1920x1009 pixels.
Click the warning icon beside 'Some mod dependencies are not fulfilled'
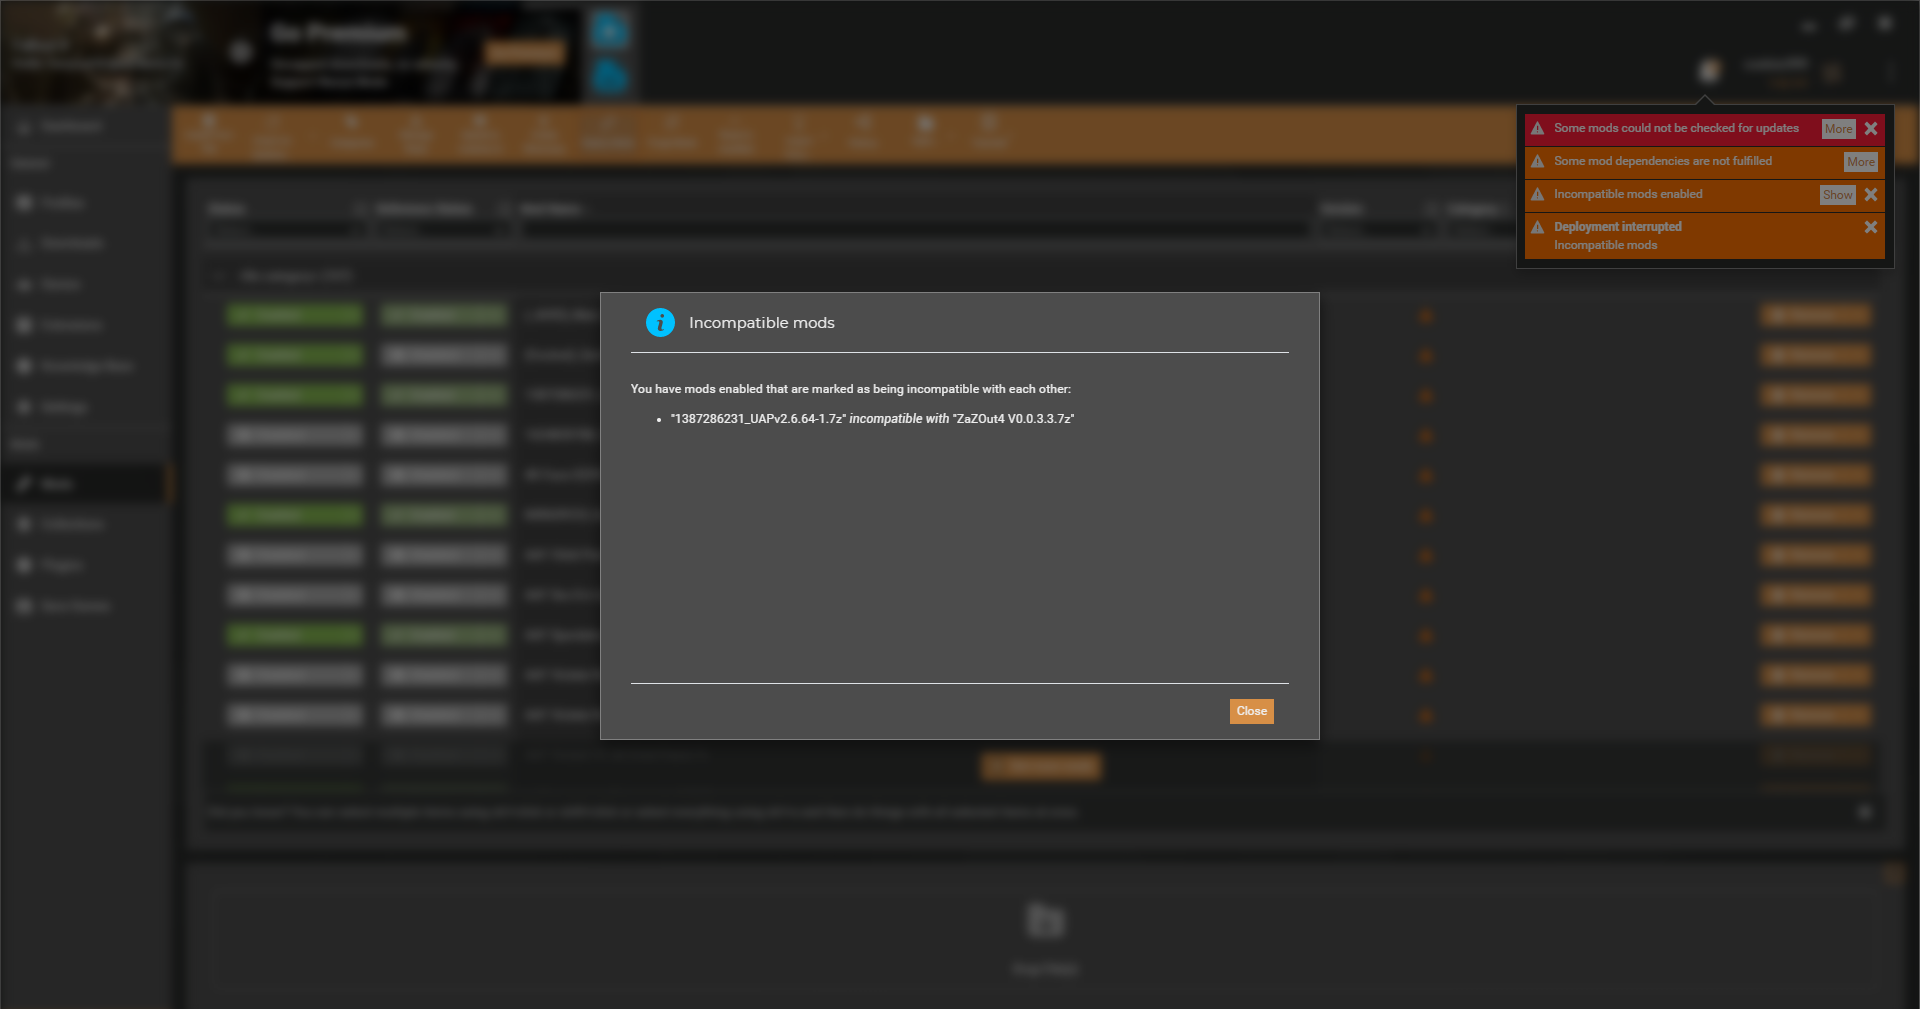click(1537, 161)
